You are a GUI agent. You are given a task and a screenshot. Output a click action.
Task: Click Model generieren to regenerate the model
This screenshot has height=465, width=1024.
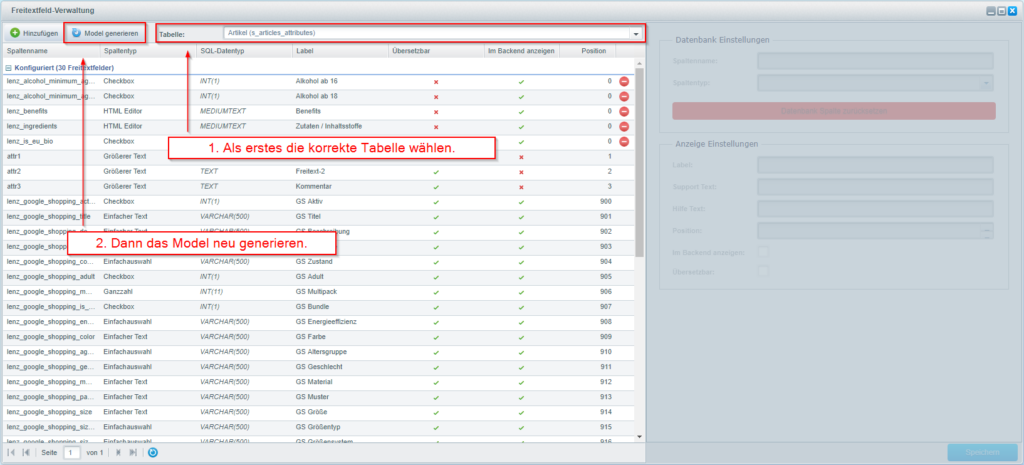[105, 33]
